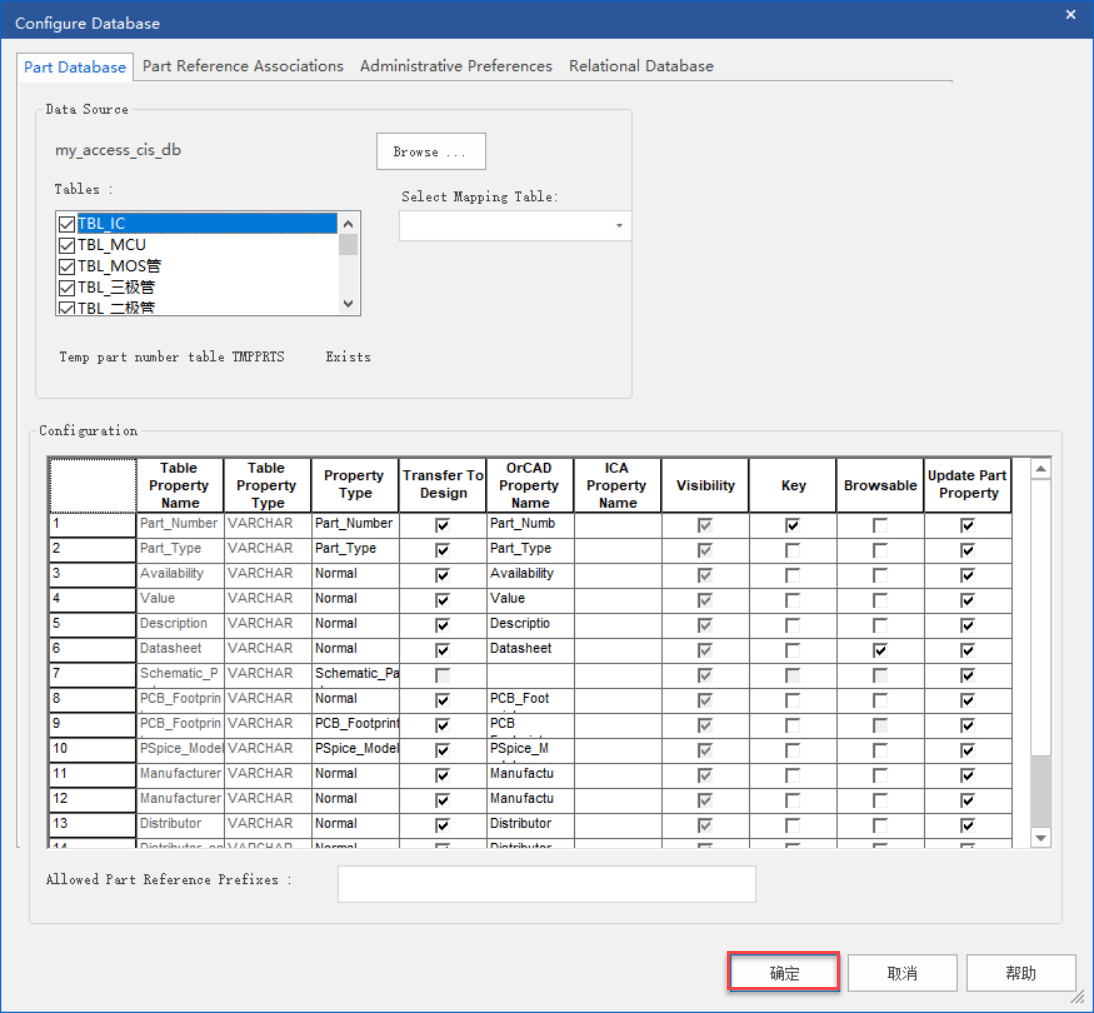Toggle Browsable checkbox for Datasheet row
This screenshot has width=1094, height=1013.
coord(880,649)
